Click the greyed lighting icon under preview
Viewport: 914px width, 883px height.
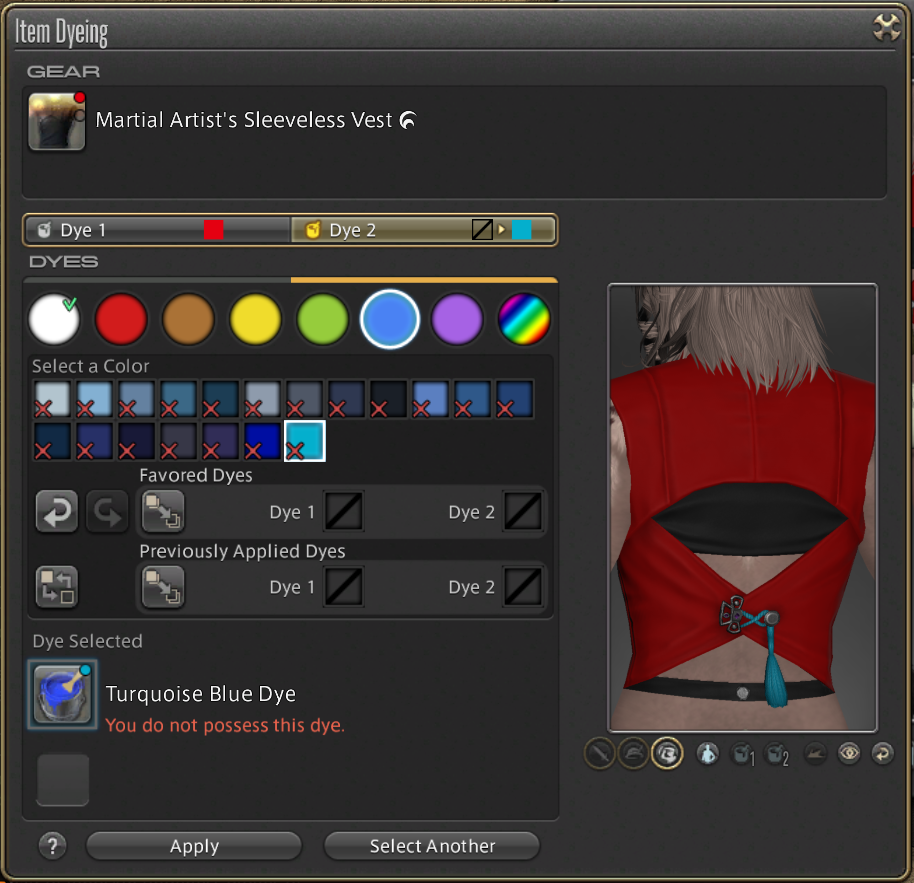coord(815,754)
